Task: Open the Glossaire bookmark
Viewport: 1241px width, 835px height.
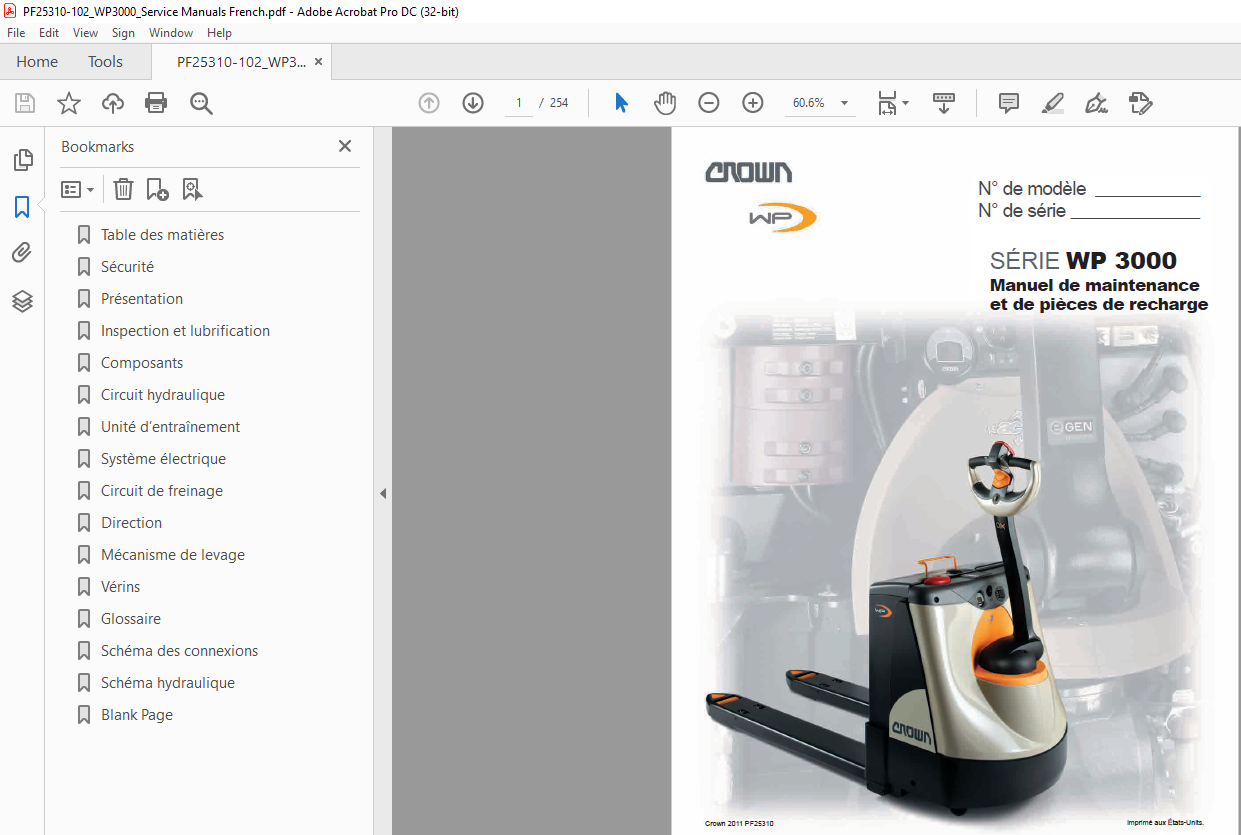Action: (131, 619)
